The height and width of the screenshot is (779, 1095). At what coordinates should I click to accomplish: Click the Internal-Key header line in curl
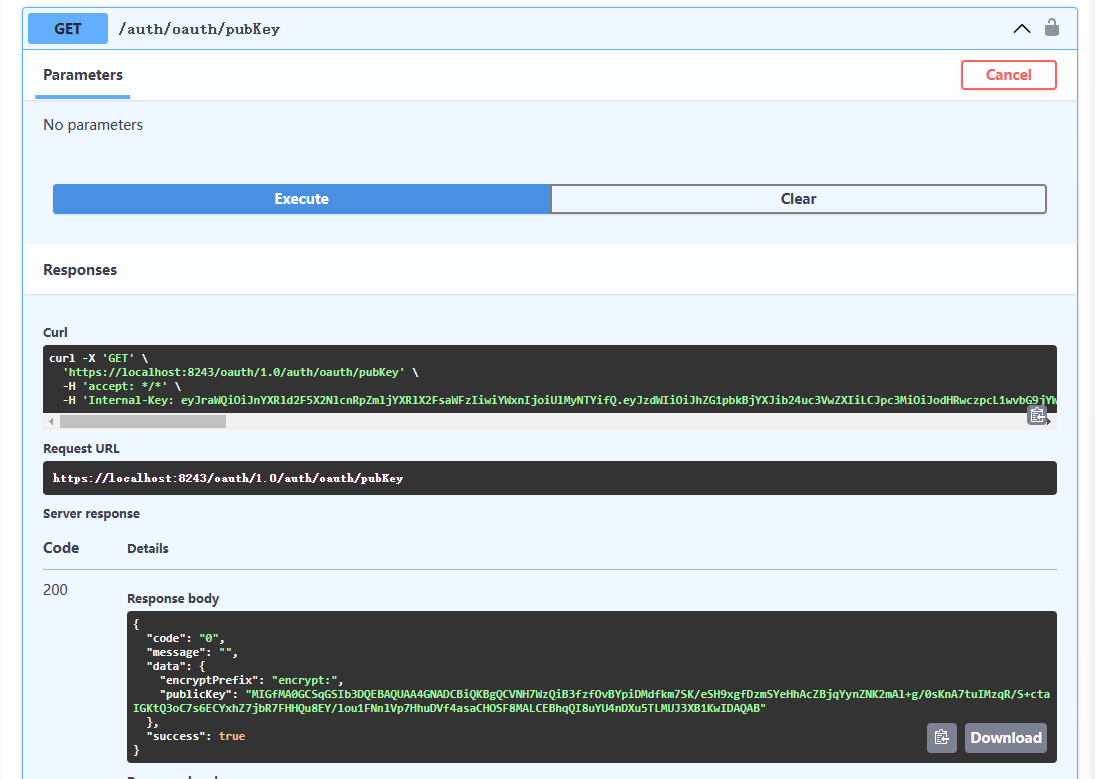click(559, 400)
